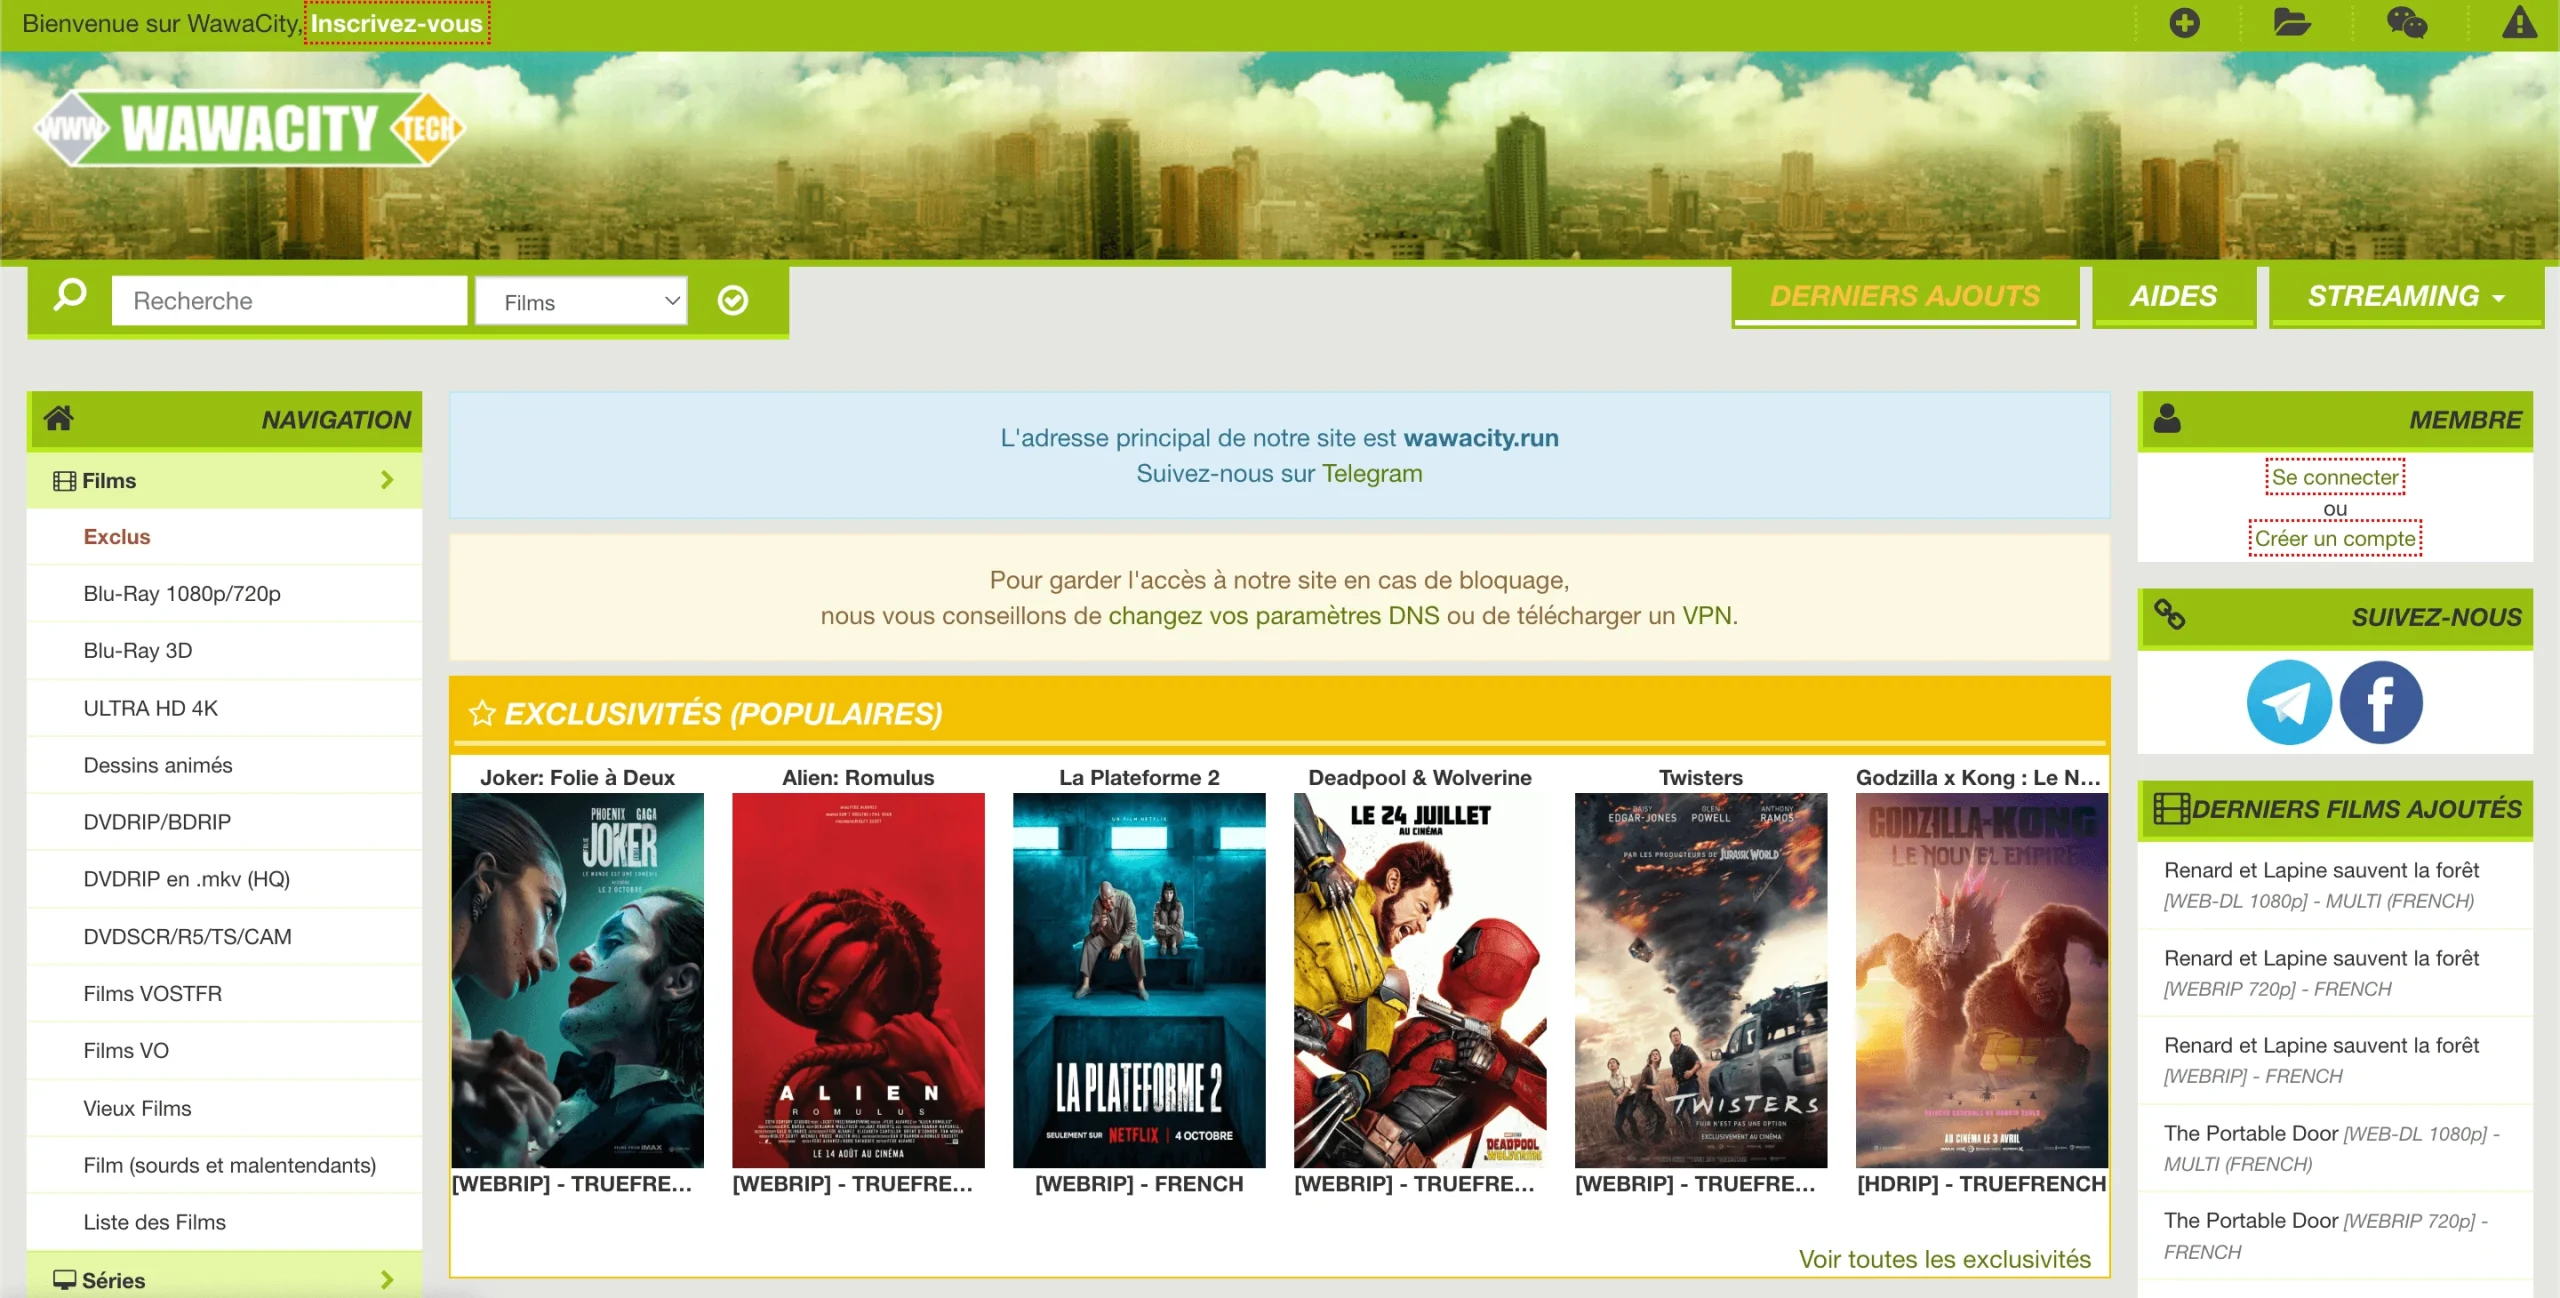Click the film strip icon beside Derniers Films Ajoutés
2560x1298 pixels.
point(2171,808)
